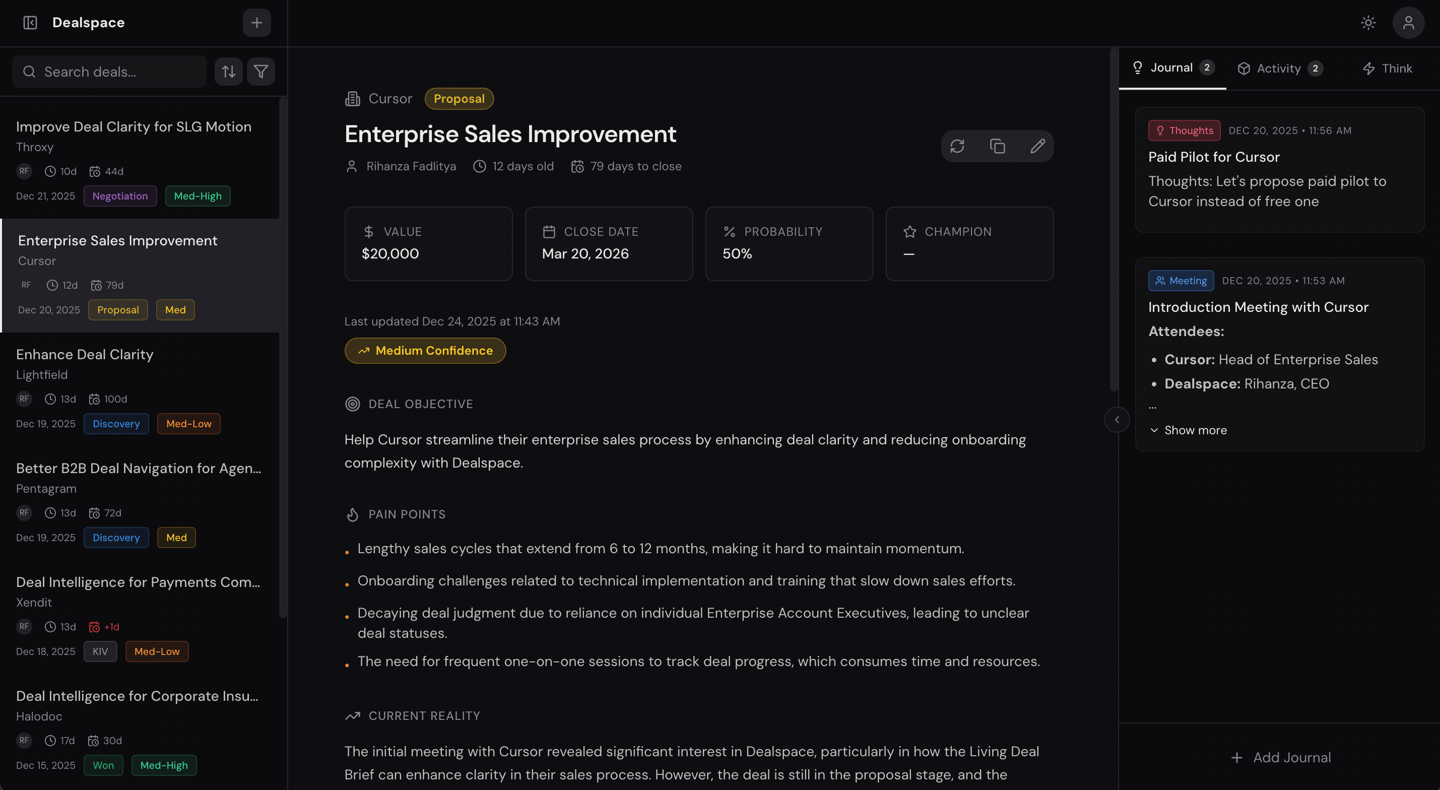Edit deal using the pencil icon
This screenshot has width=1440, height=790.
point(1037,146)
